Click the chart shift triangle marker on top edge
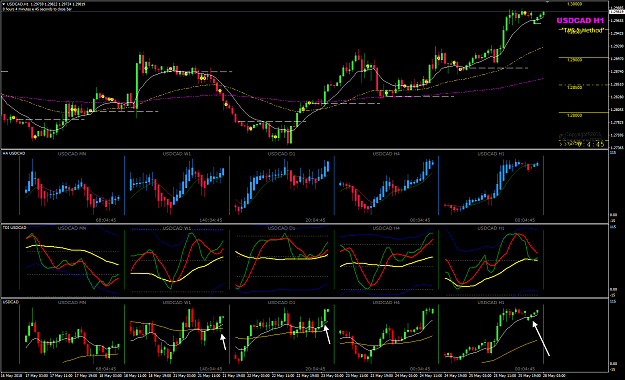Screen dimensions: 625x380 coord(547,2)
